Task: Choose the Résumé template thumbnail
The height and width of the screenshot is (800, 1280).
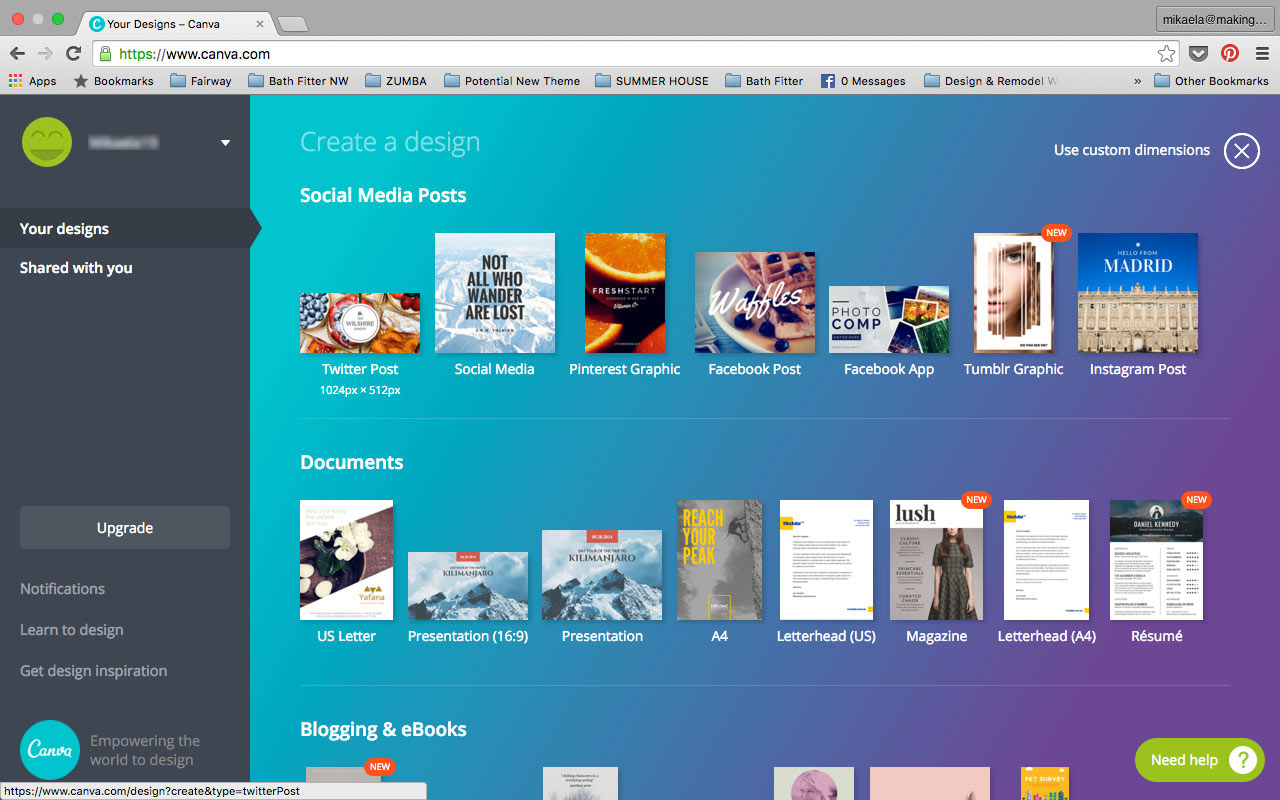Action: click(1157, 560)
